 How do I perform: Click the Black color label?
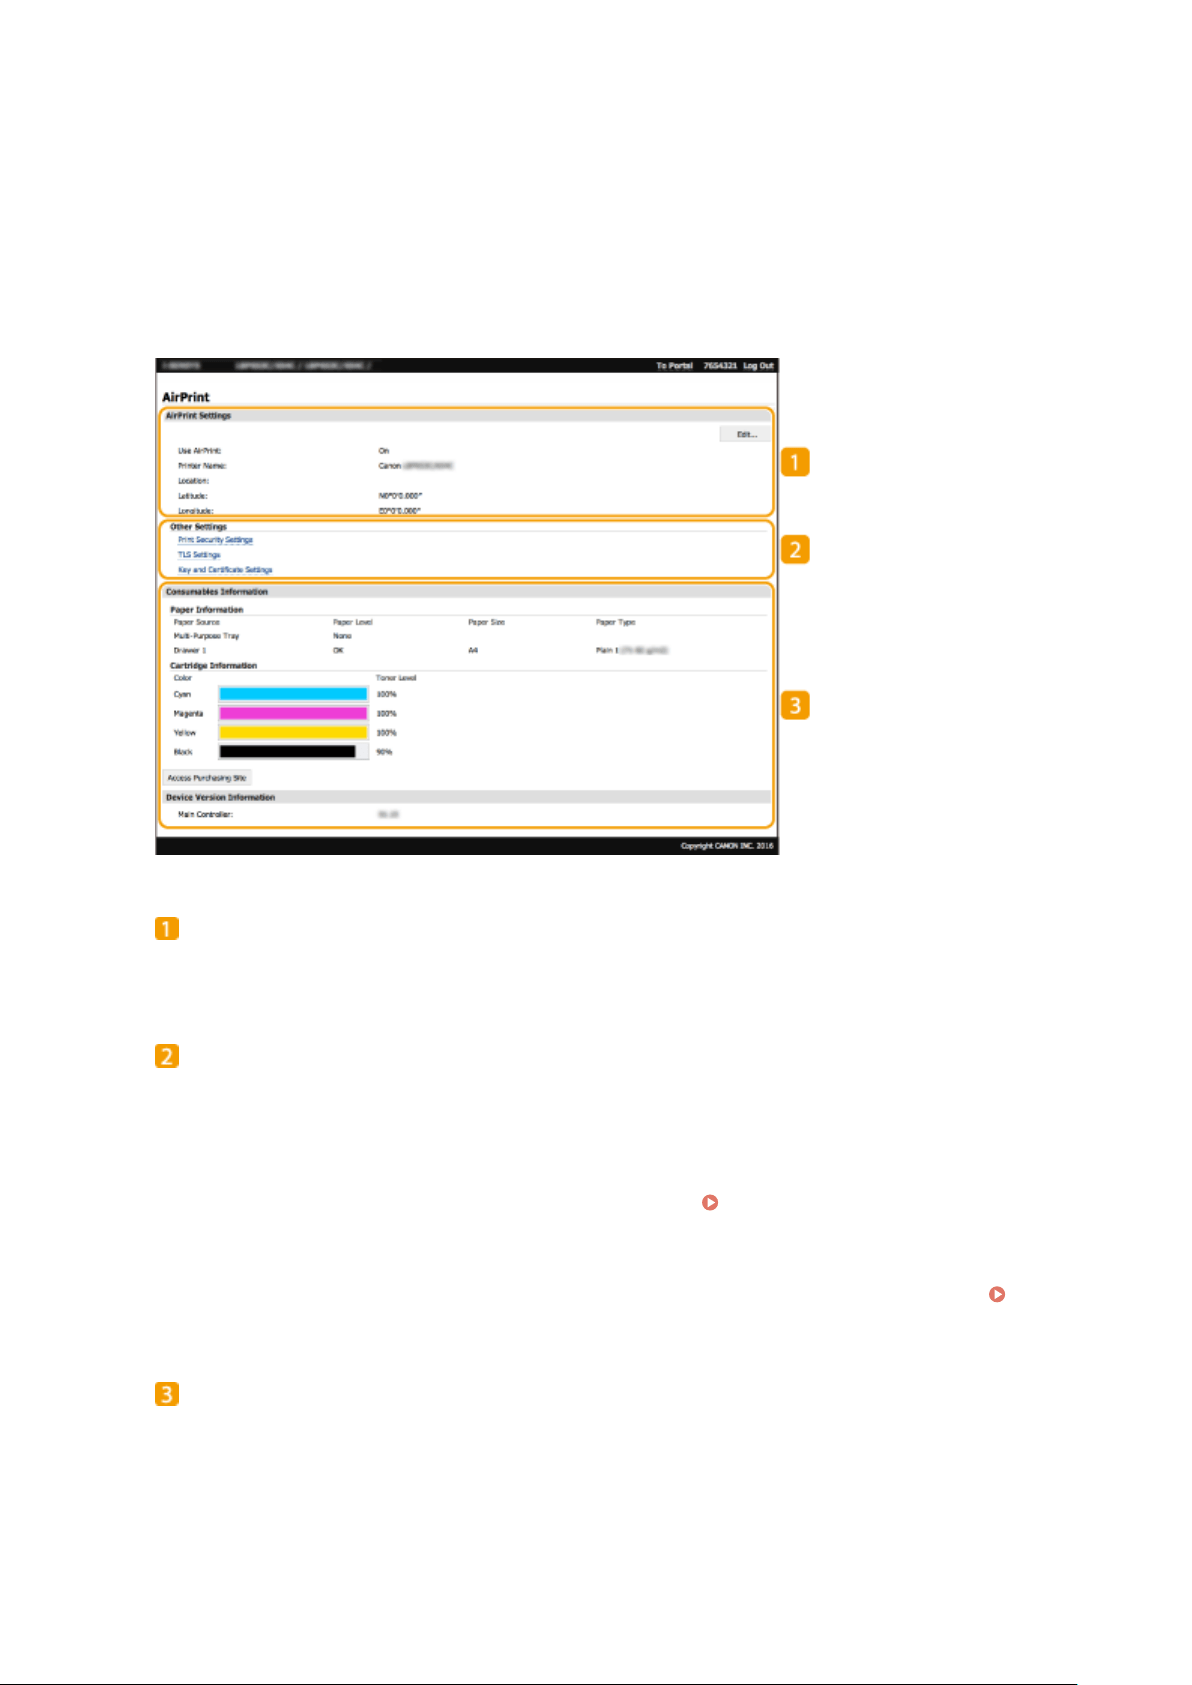click(183, 752)
